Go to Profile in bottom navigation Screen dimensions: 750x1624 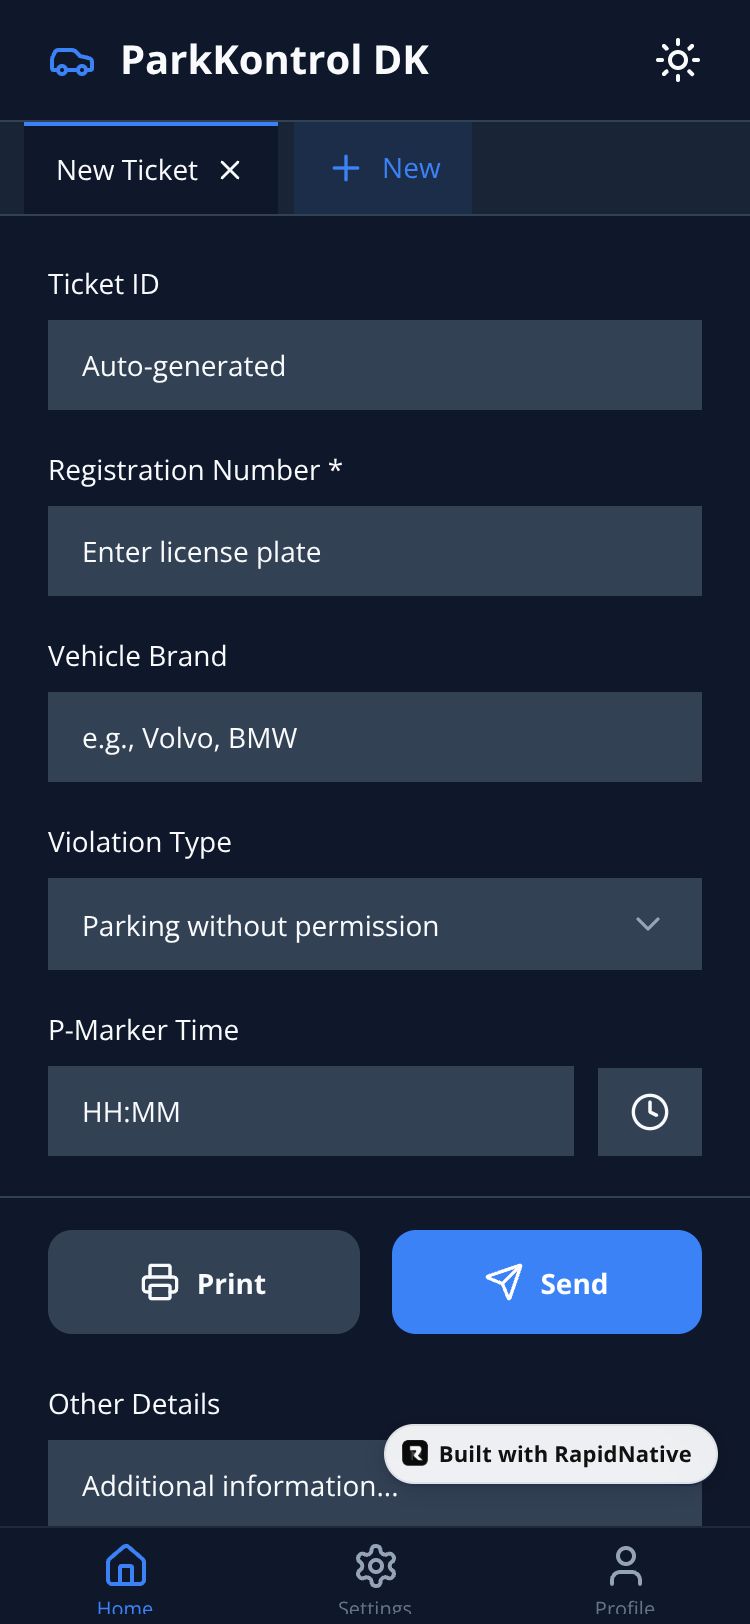(x=625, y=1575)
